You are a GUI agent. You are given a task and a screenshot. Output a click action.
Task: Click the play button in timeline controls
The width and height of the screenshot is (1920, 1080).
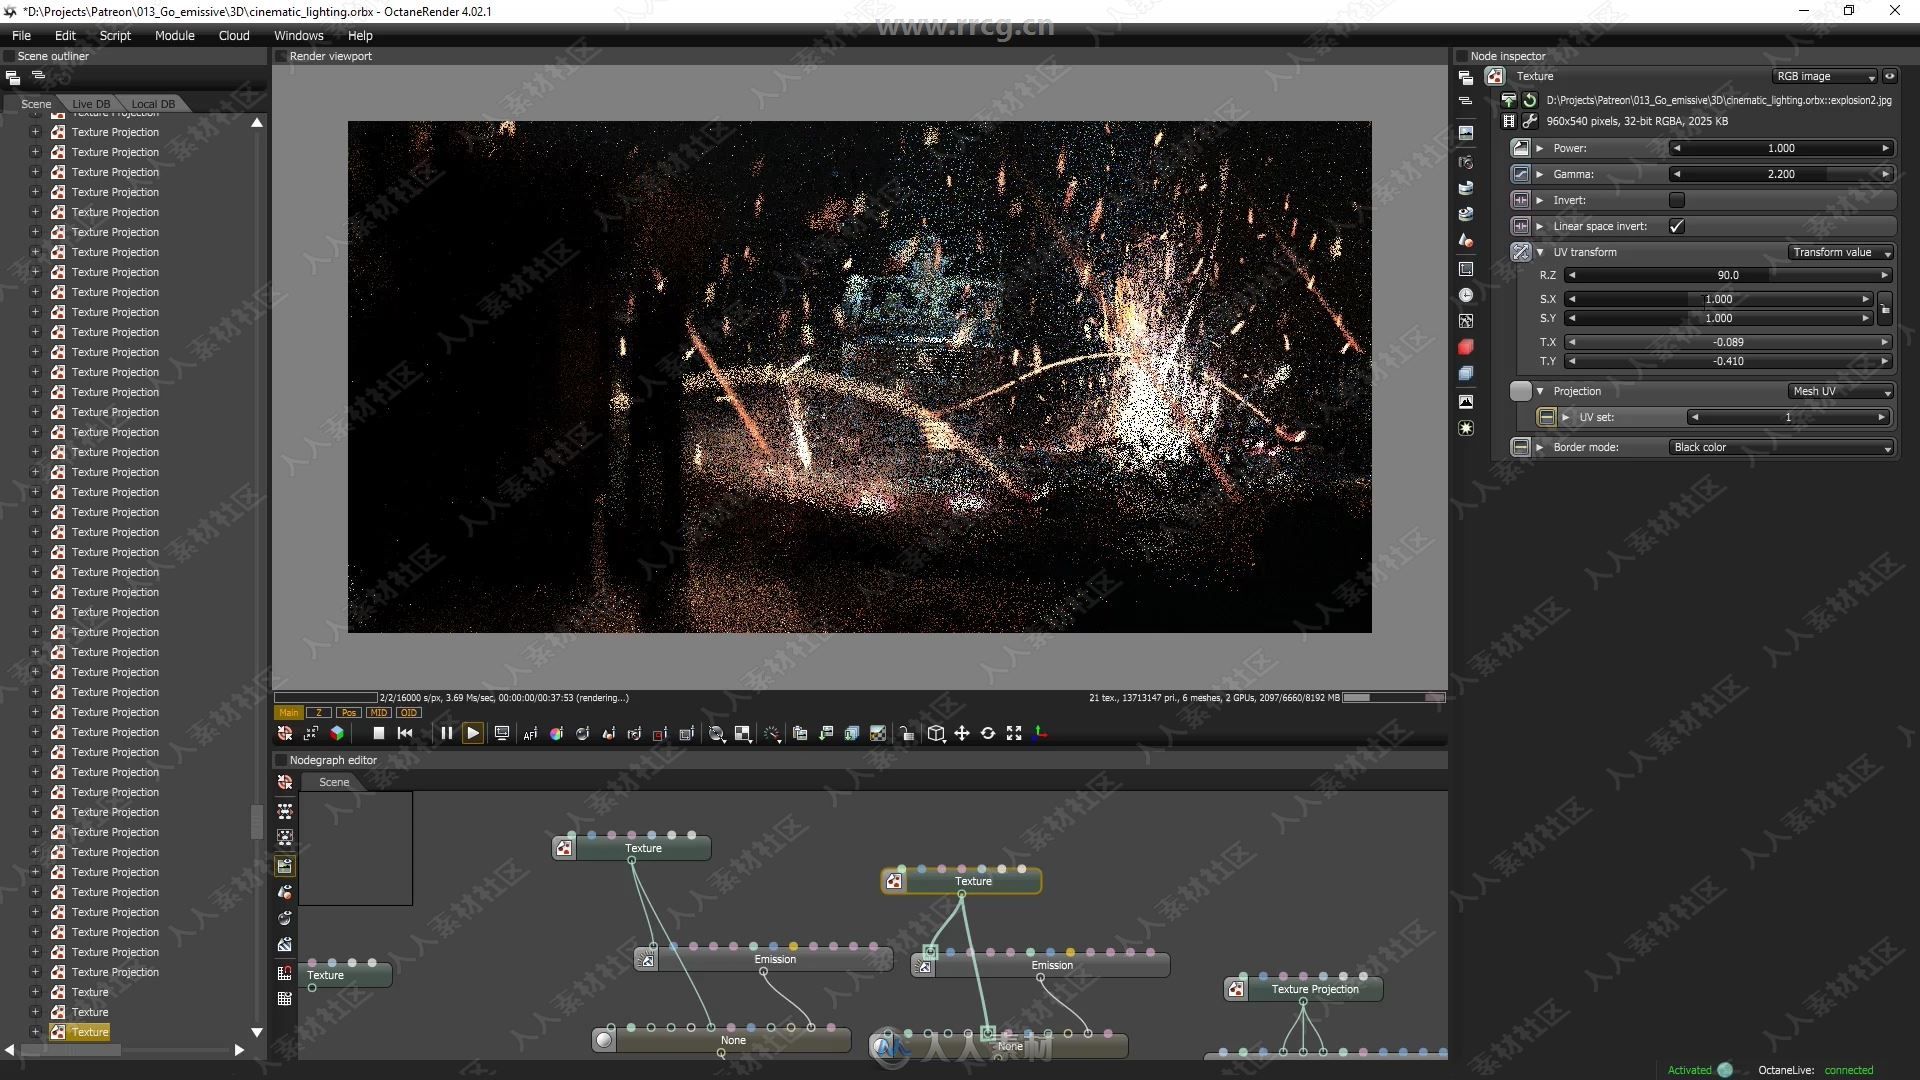click(471, 733)
